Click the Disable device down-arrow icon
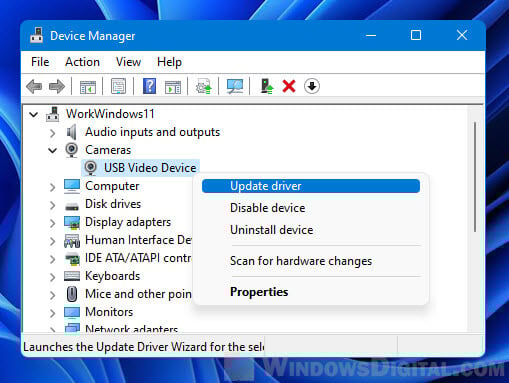 coord(312,86)
